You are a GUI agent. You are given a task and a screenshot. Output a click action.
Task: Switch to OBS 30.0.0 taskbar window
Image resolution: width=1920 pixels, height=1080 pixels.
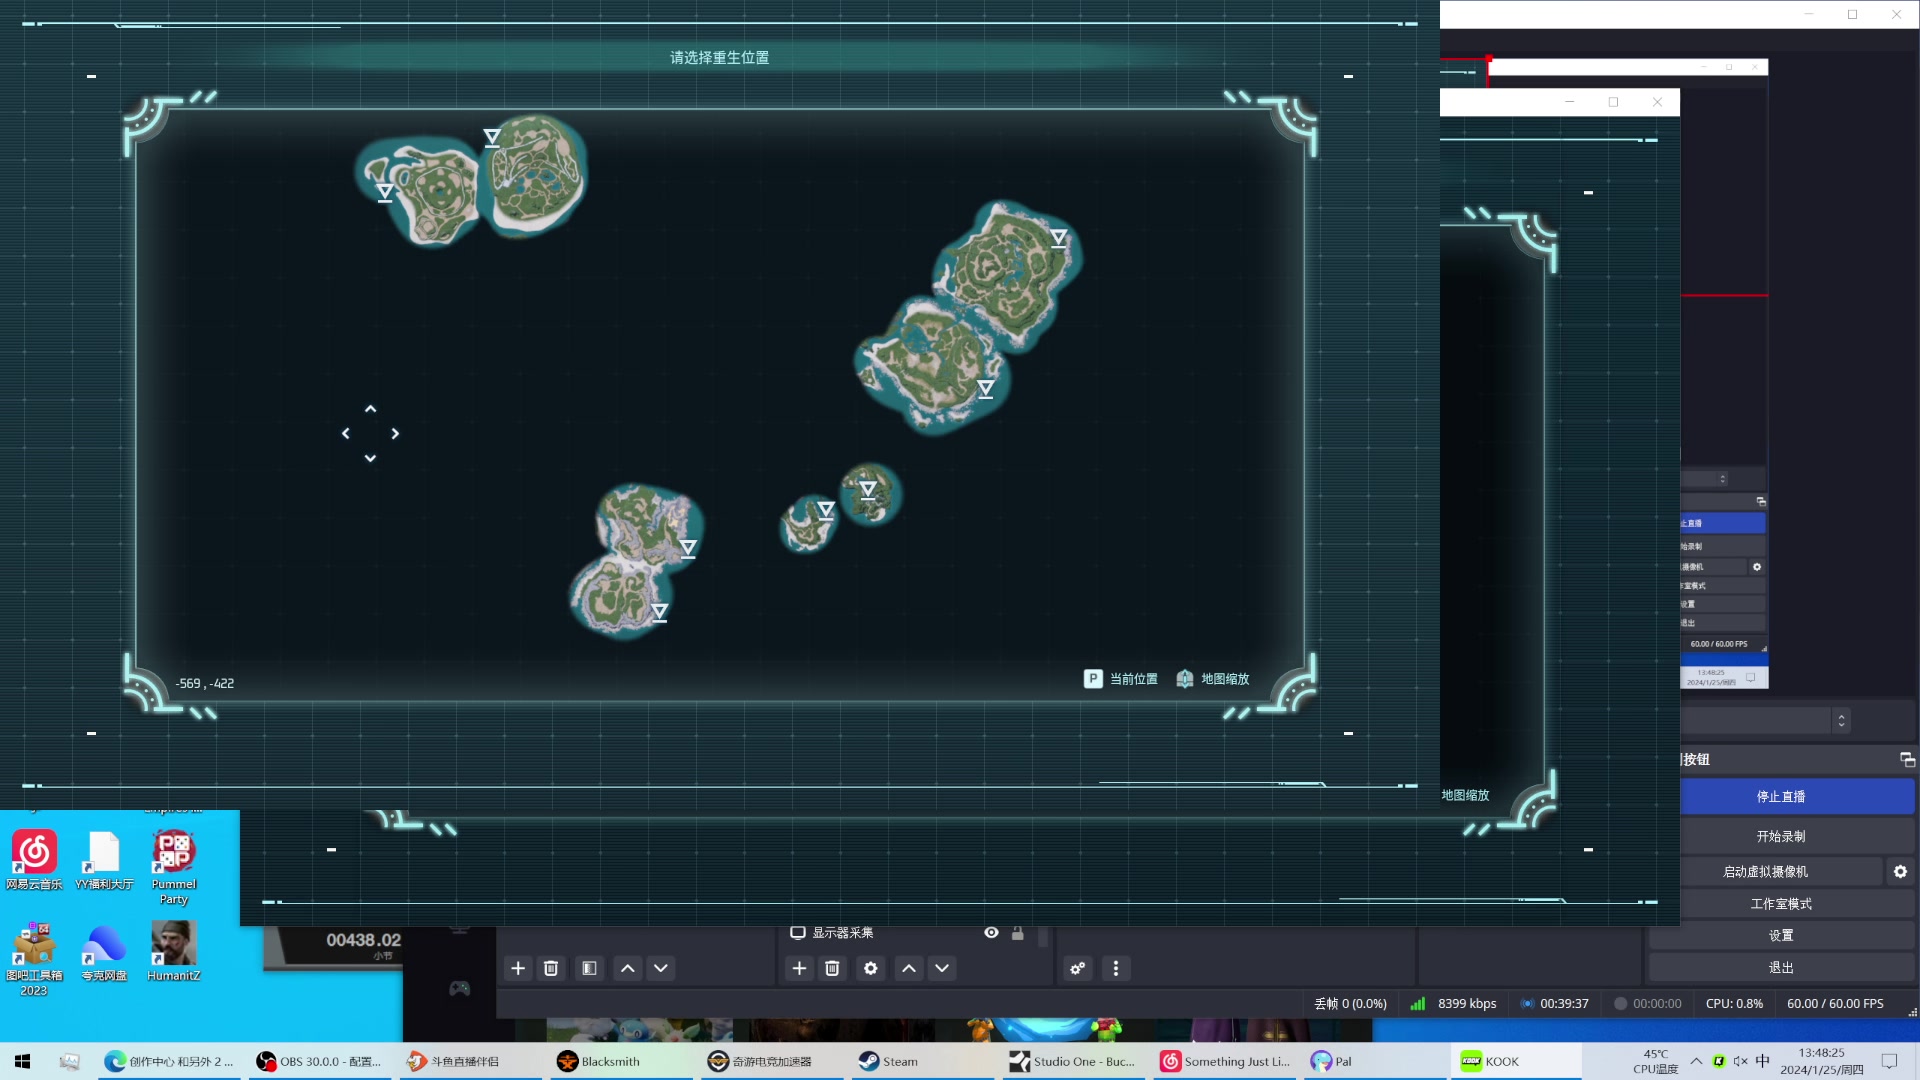pos(320,1061)
